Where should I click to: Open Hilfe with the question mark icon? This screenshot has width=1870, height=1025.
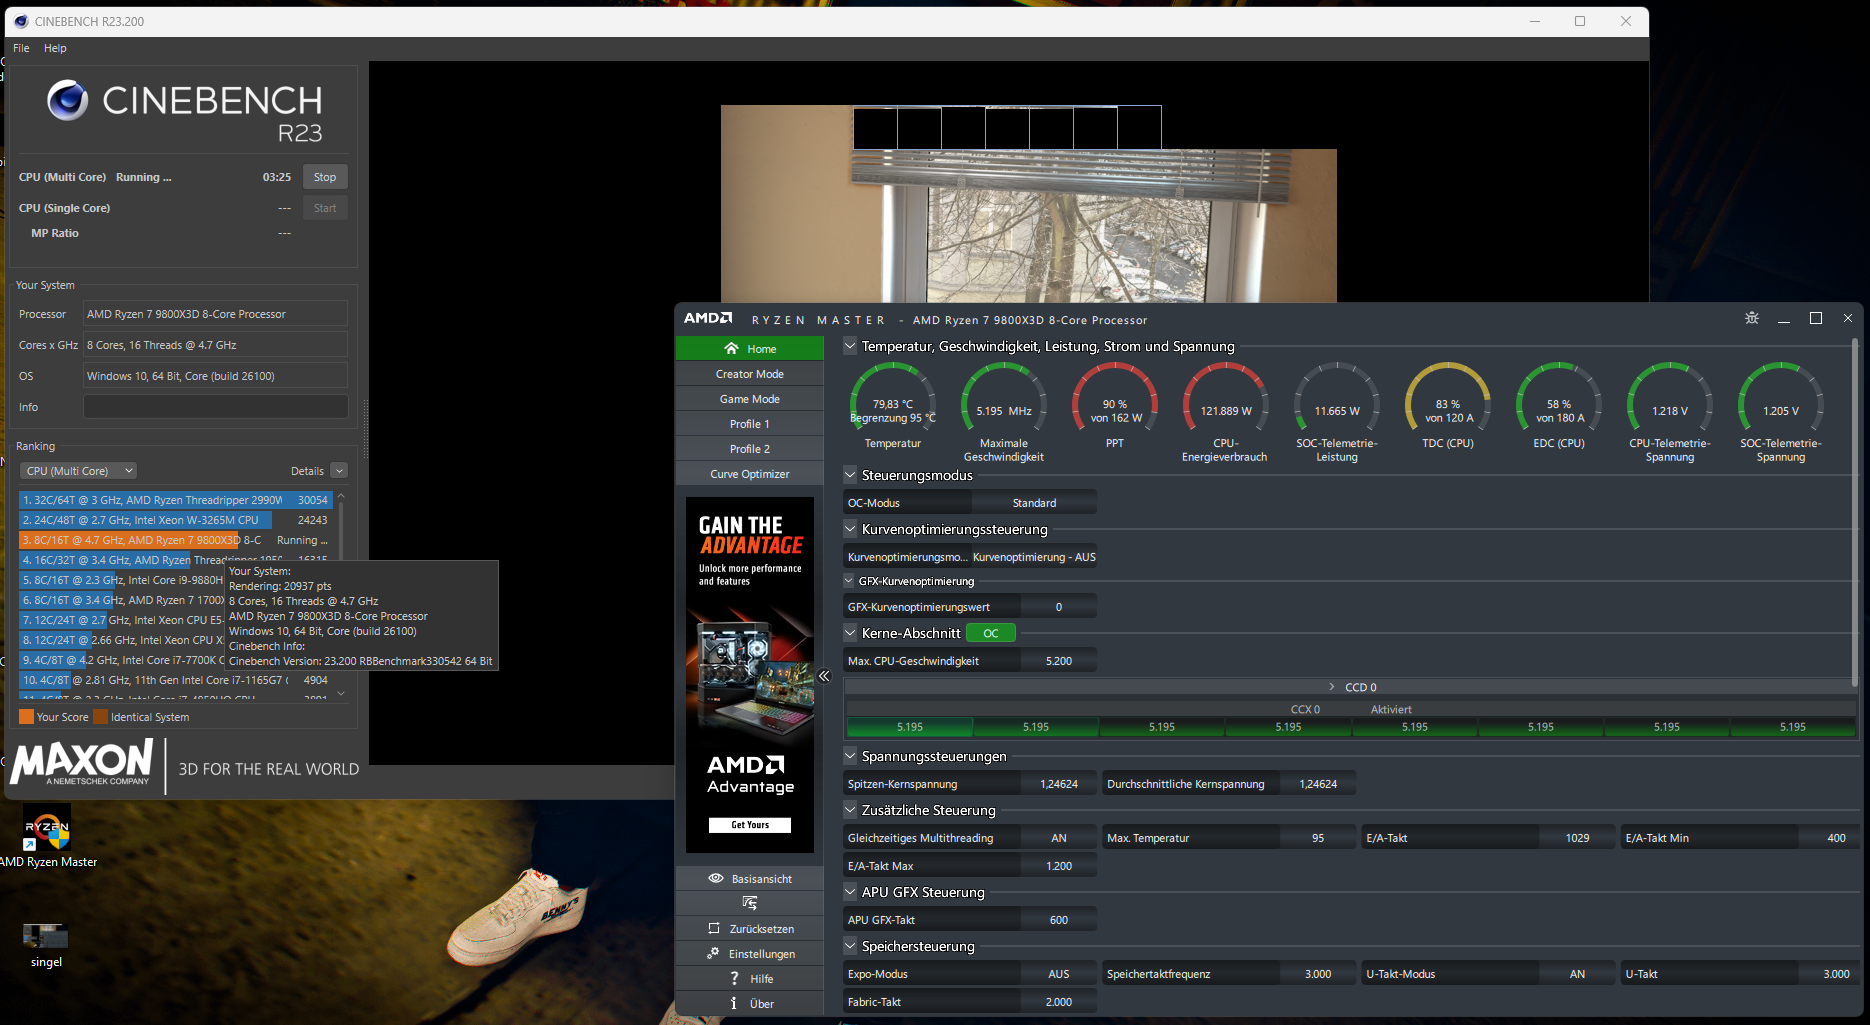coord(750,979)
